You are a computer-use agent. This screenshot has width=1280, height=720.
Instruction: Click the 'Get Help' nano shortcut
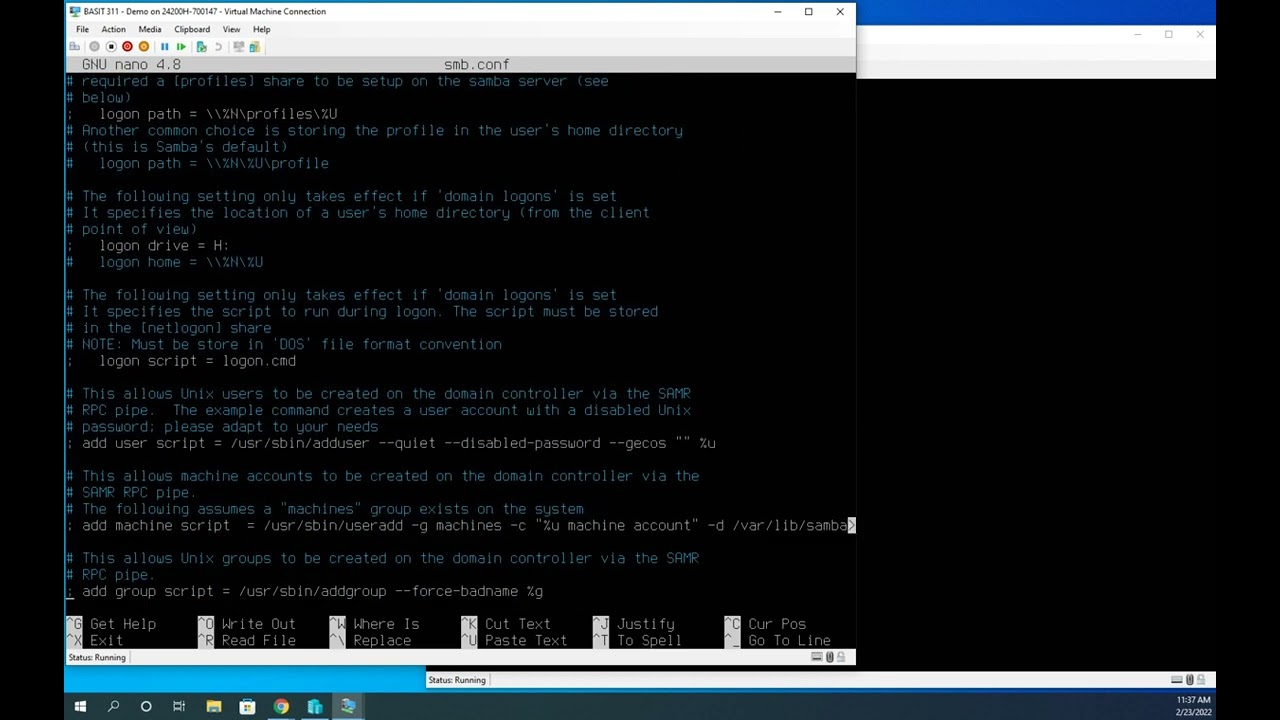pyautogui.click(x=123, y=624)
